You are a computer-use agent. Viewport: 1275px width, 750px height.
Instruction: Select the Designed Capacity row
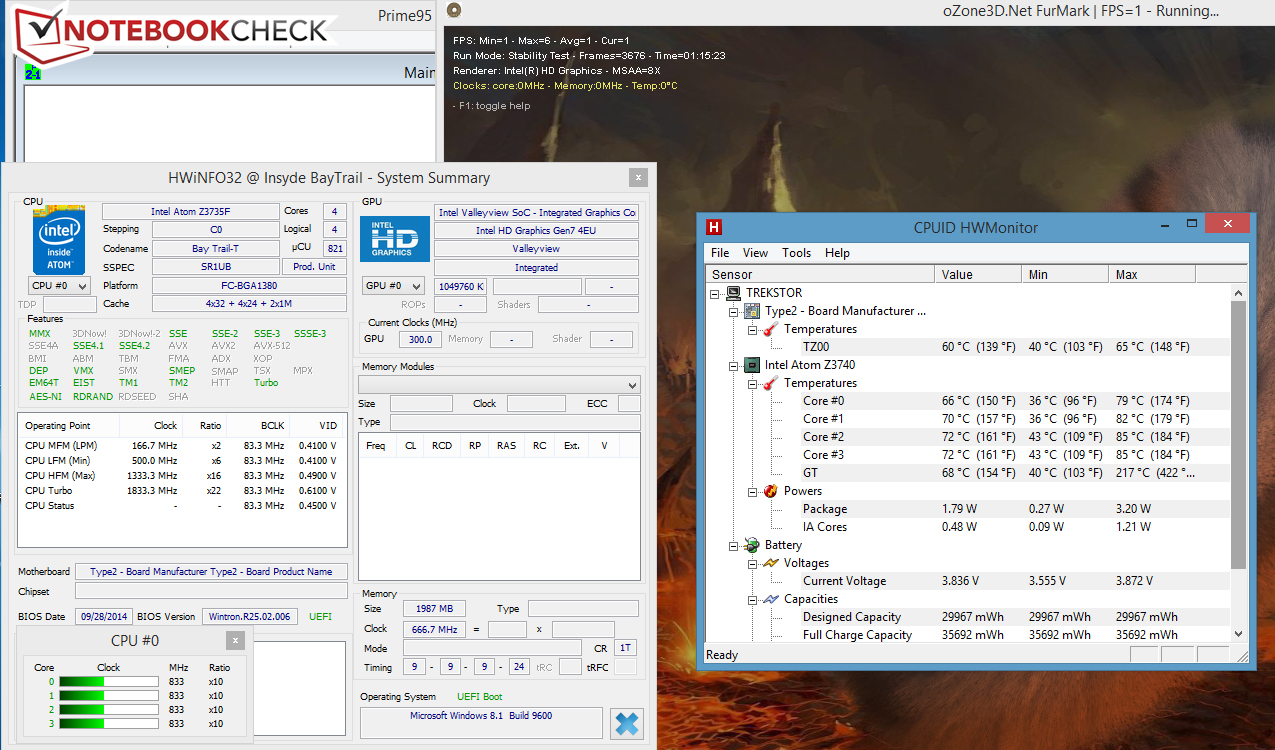pyautogui.click(x=969, y=617)
